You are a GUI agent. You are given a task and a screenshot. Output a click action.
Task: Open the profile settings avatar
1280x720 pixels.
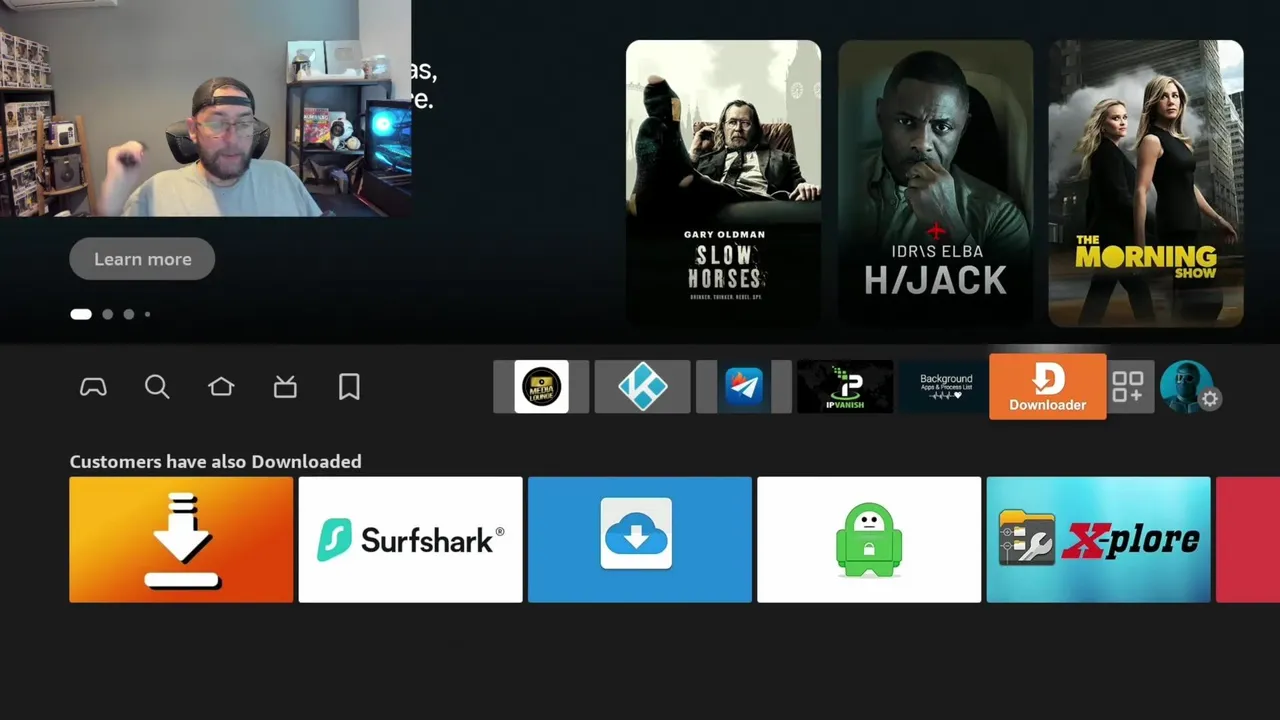click(1187, 387)
